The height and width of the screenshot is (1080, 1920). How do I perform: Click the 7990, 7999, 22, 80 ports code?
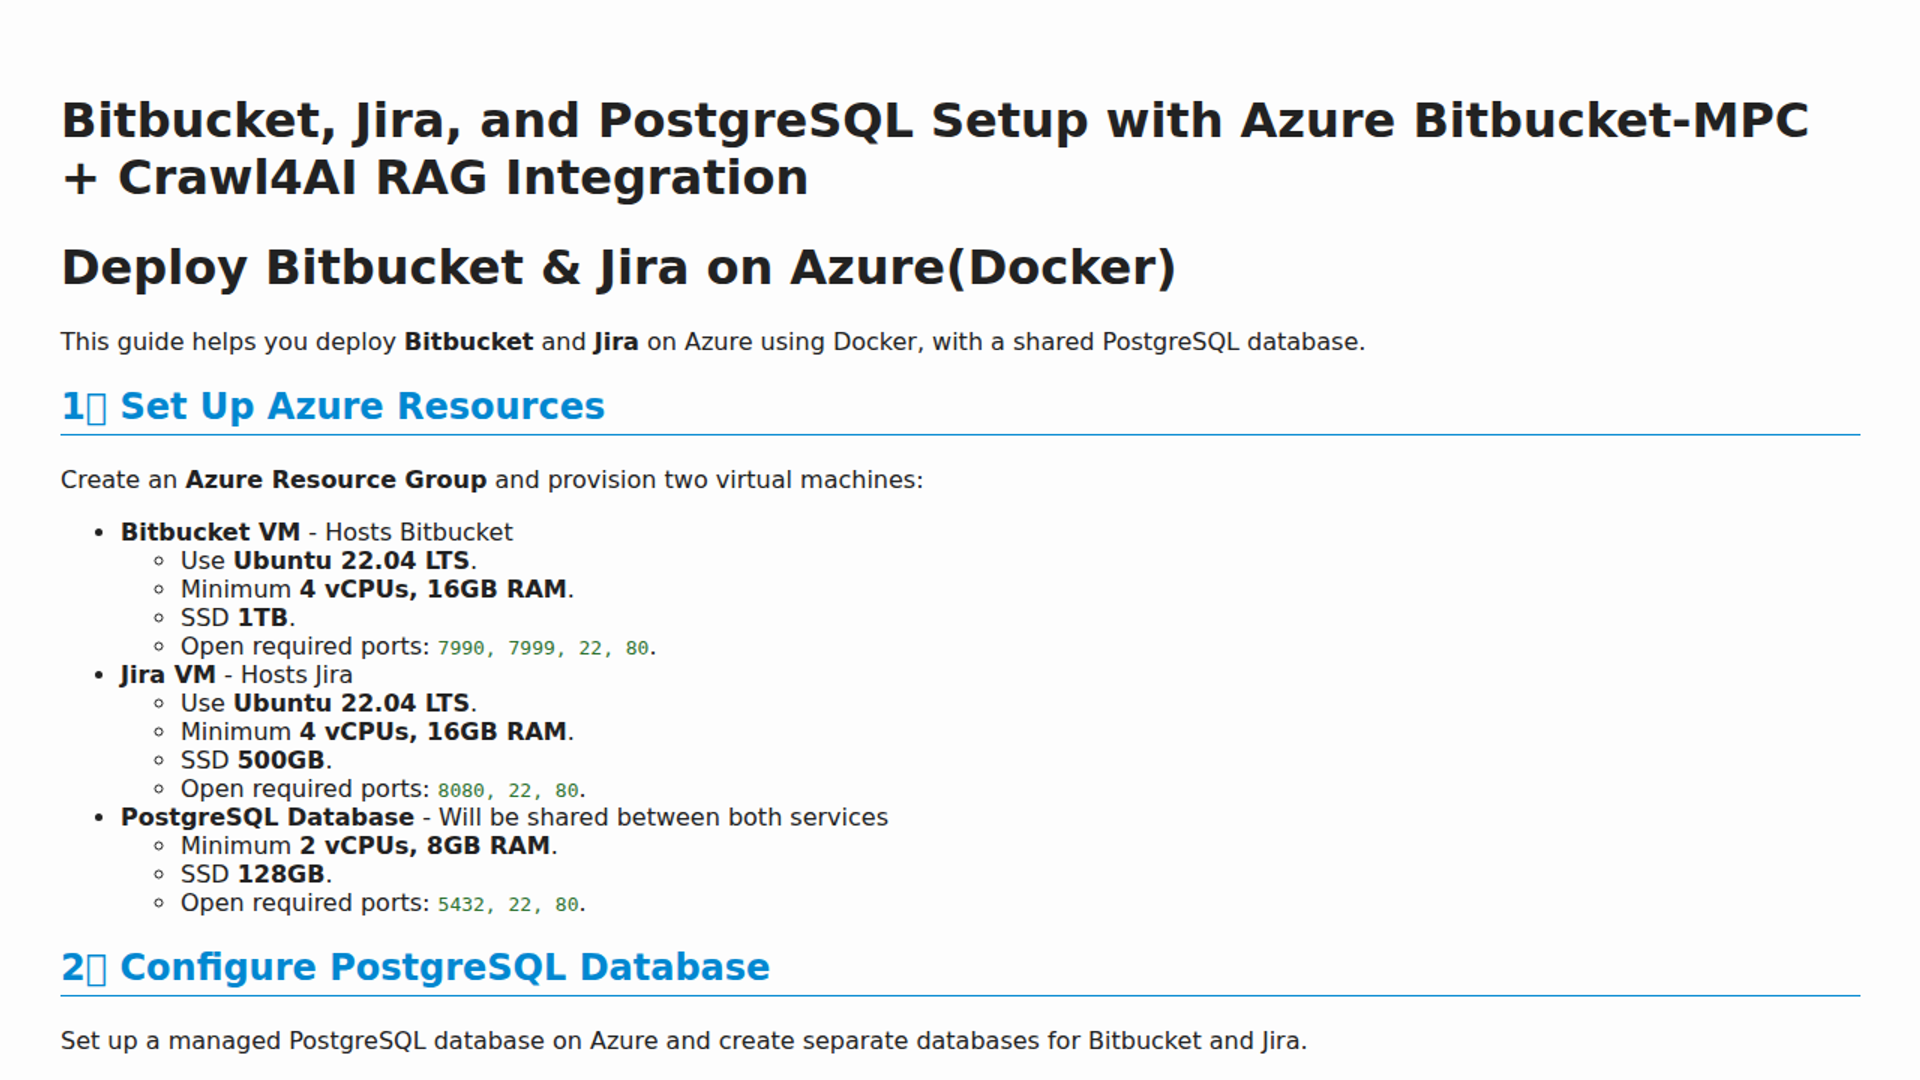tap(543, 648)
